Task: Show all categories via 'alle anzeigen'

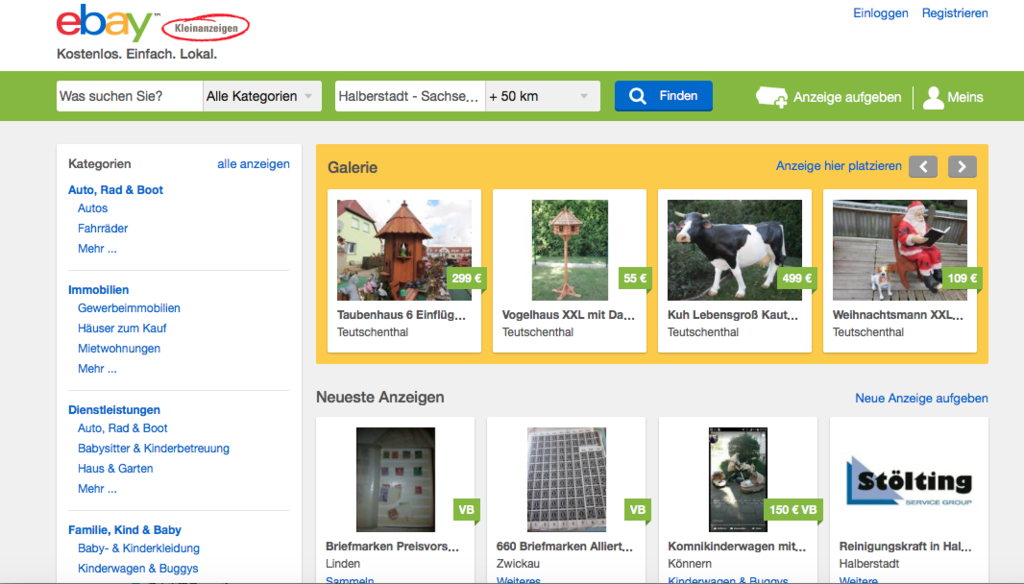Action: [253, 164]
